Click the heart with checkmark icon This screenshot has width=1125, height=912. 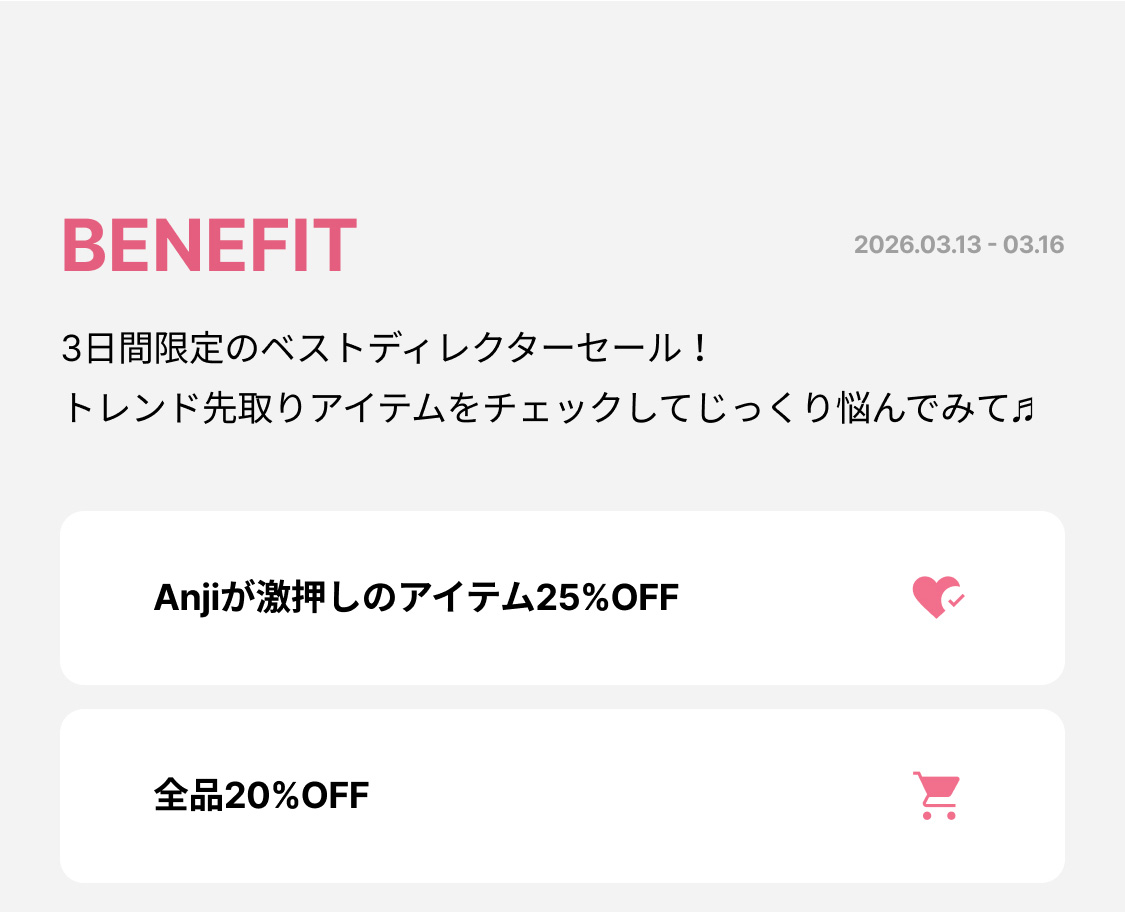click(x=937, y=597)
